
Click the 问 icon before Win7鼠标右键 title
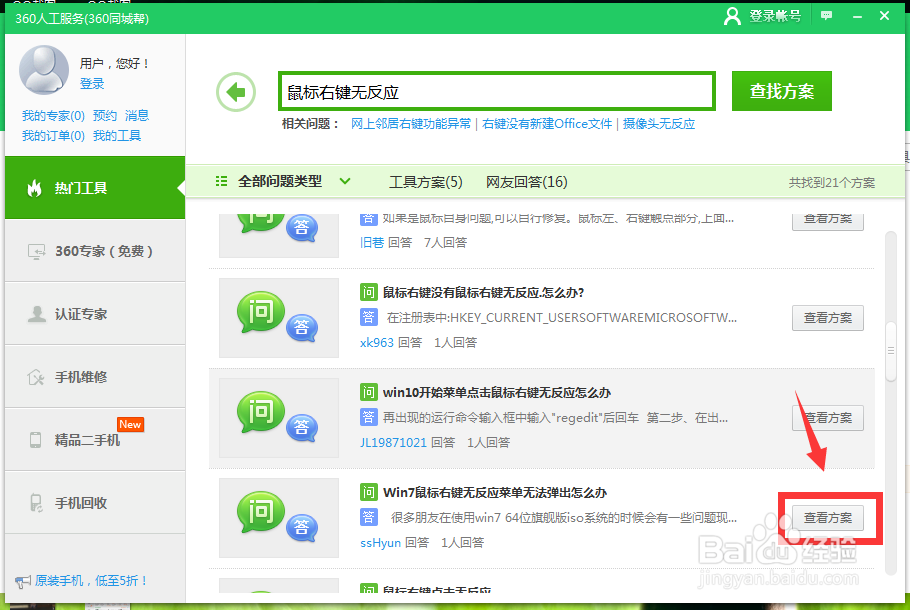(x=369, y=492)
